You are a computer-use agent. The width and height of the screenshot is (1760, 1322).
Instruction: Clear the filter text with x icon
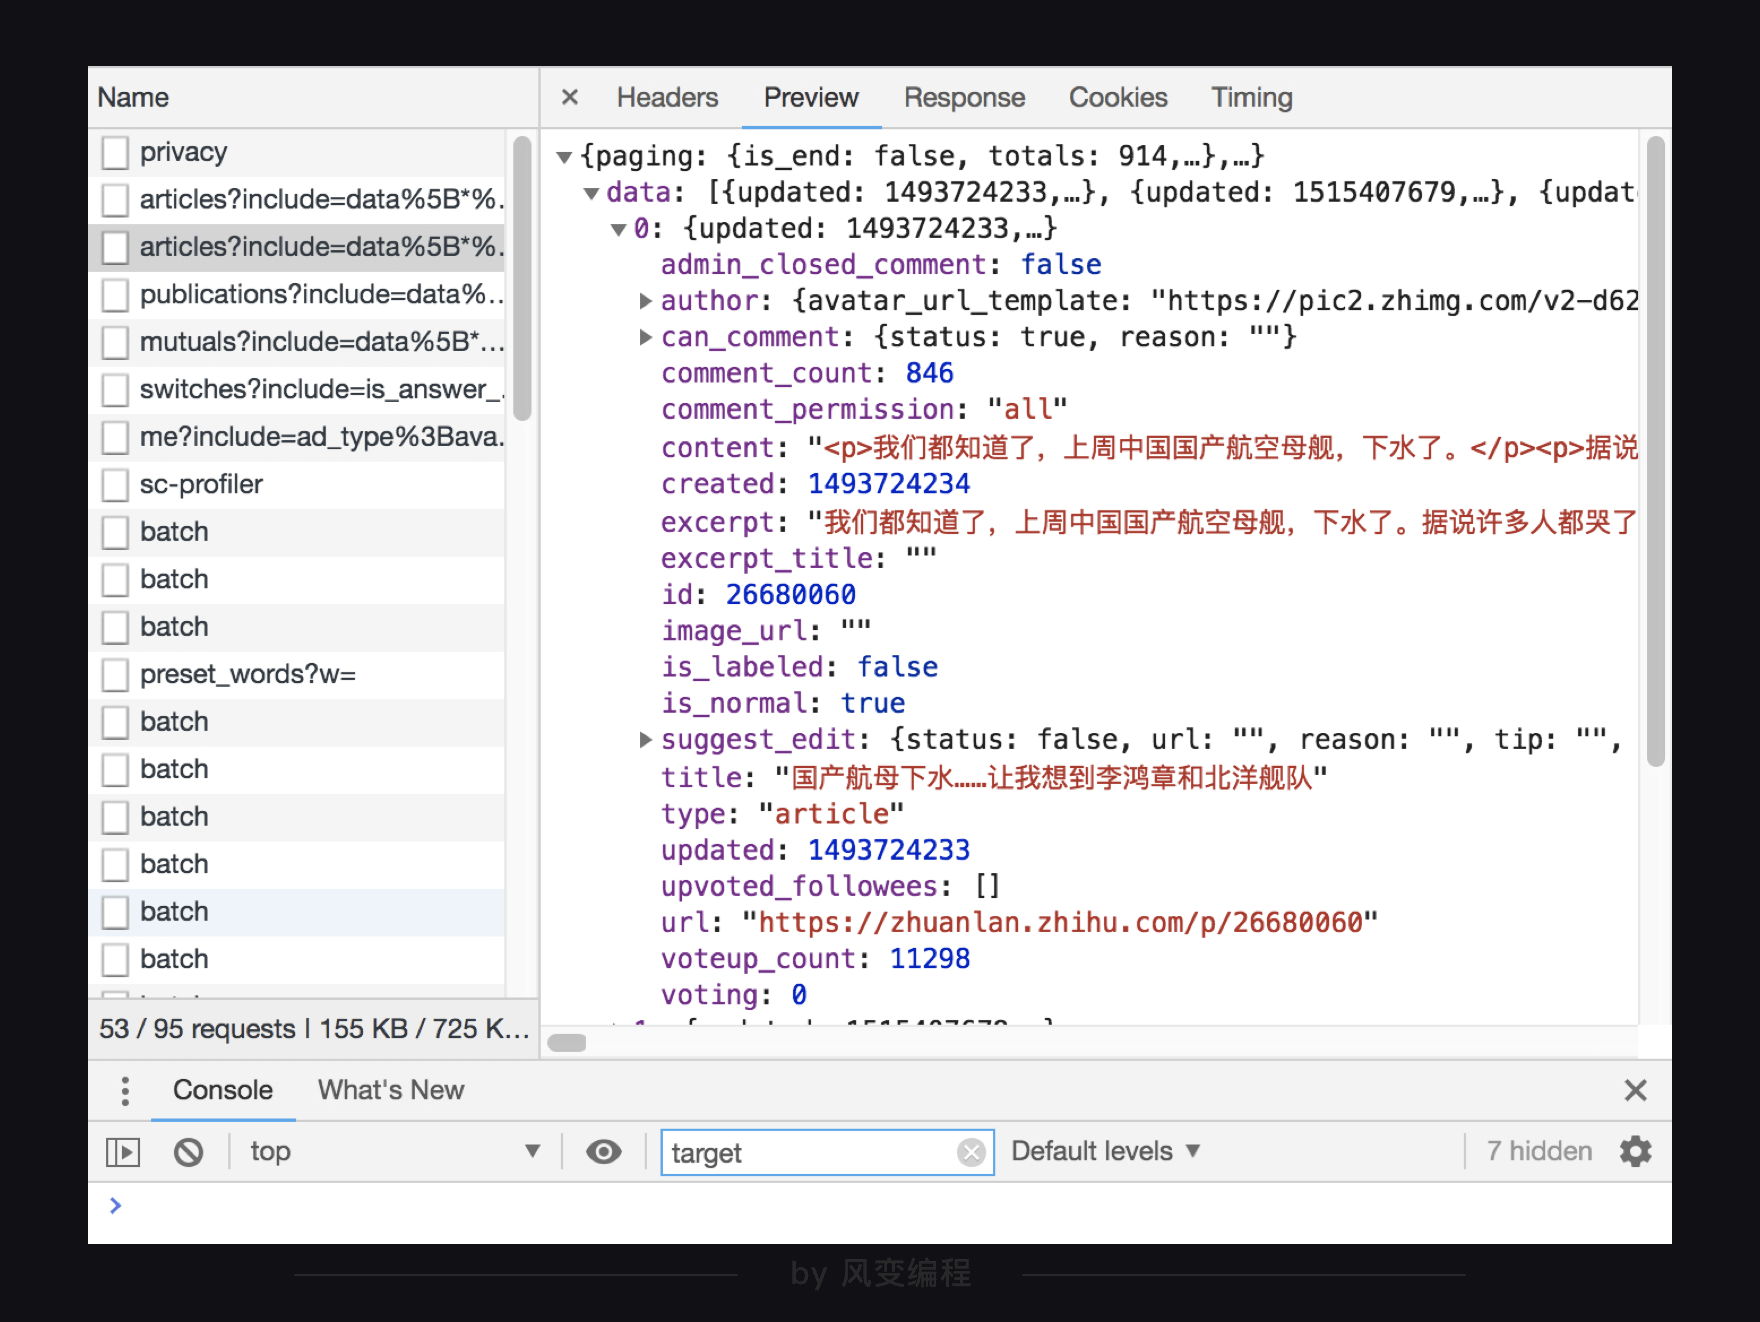[x=971, y=1152]
